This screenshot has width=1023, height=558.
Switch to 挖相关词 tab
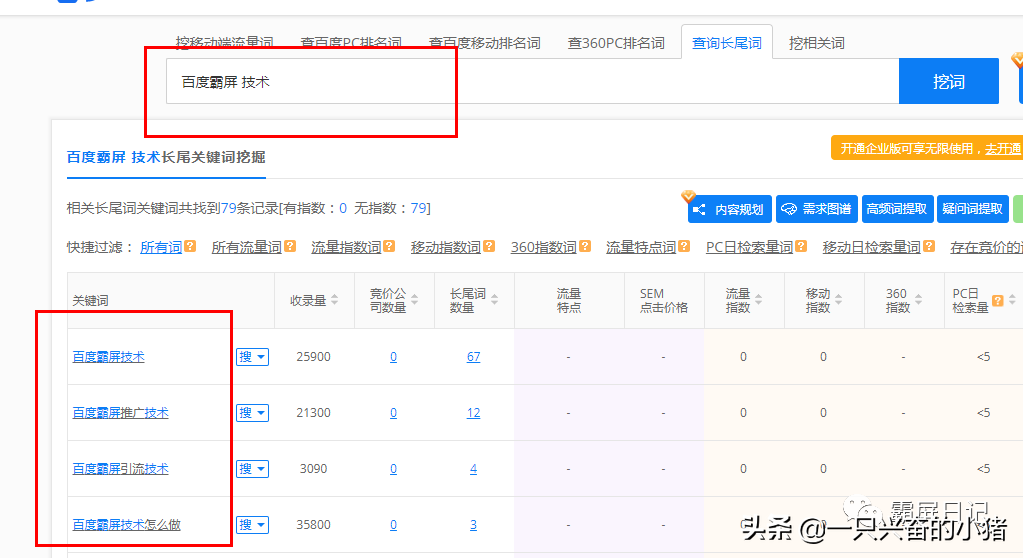[816, 43]
